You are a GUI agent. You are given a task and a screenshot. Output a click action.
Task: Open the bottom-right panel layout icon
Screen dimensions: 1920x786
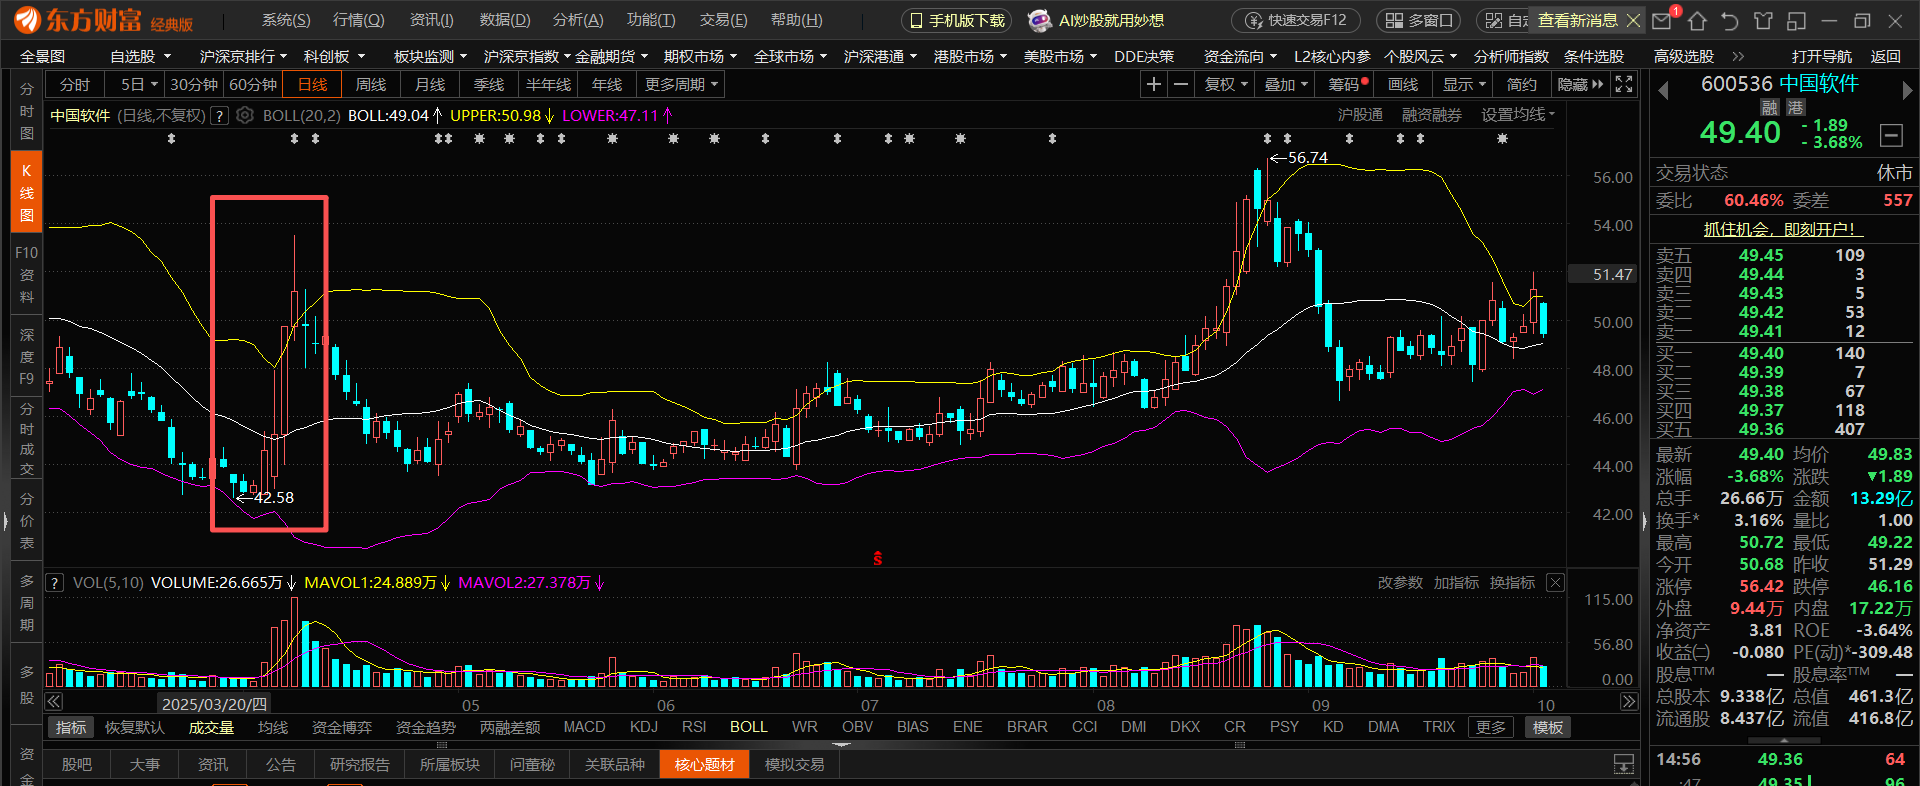click(x=1624, y=765)
